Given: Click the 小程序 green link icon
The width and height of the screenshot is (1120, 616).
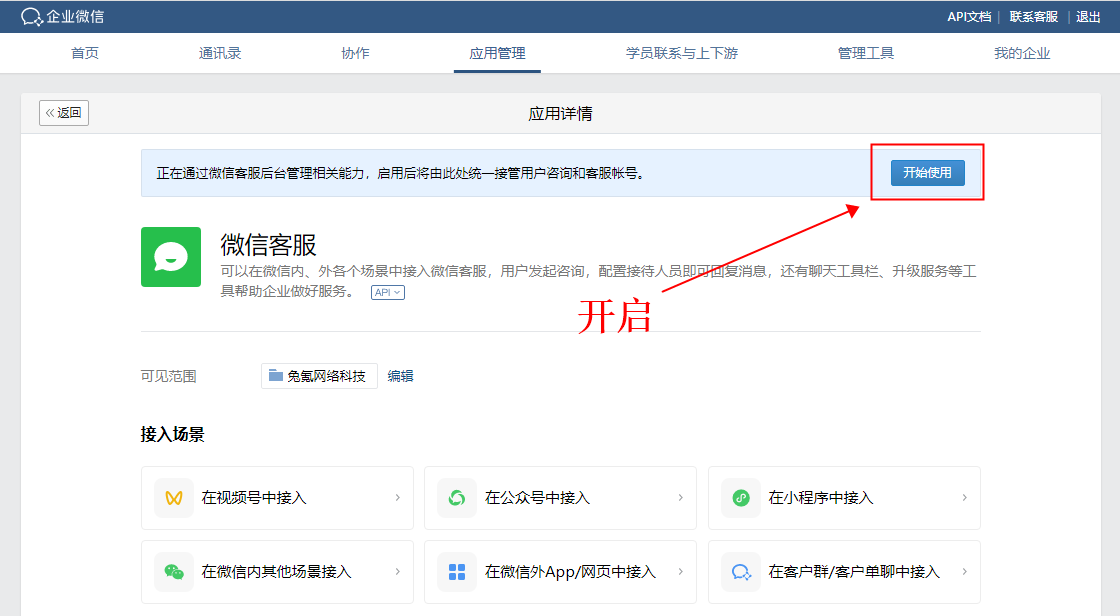Looking at the screenshot, I should pyautogui.click(x=741, y=498).
